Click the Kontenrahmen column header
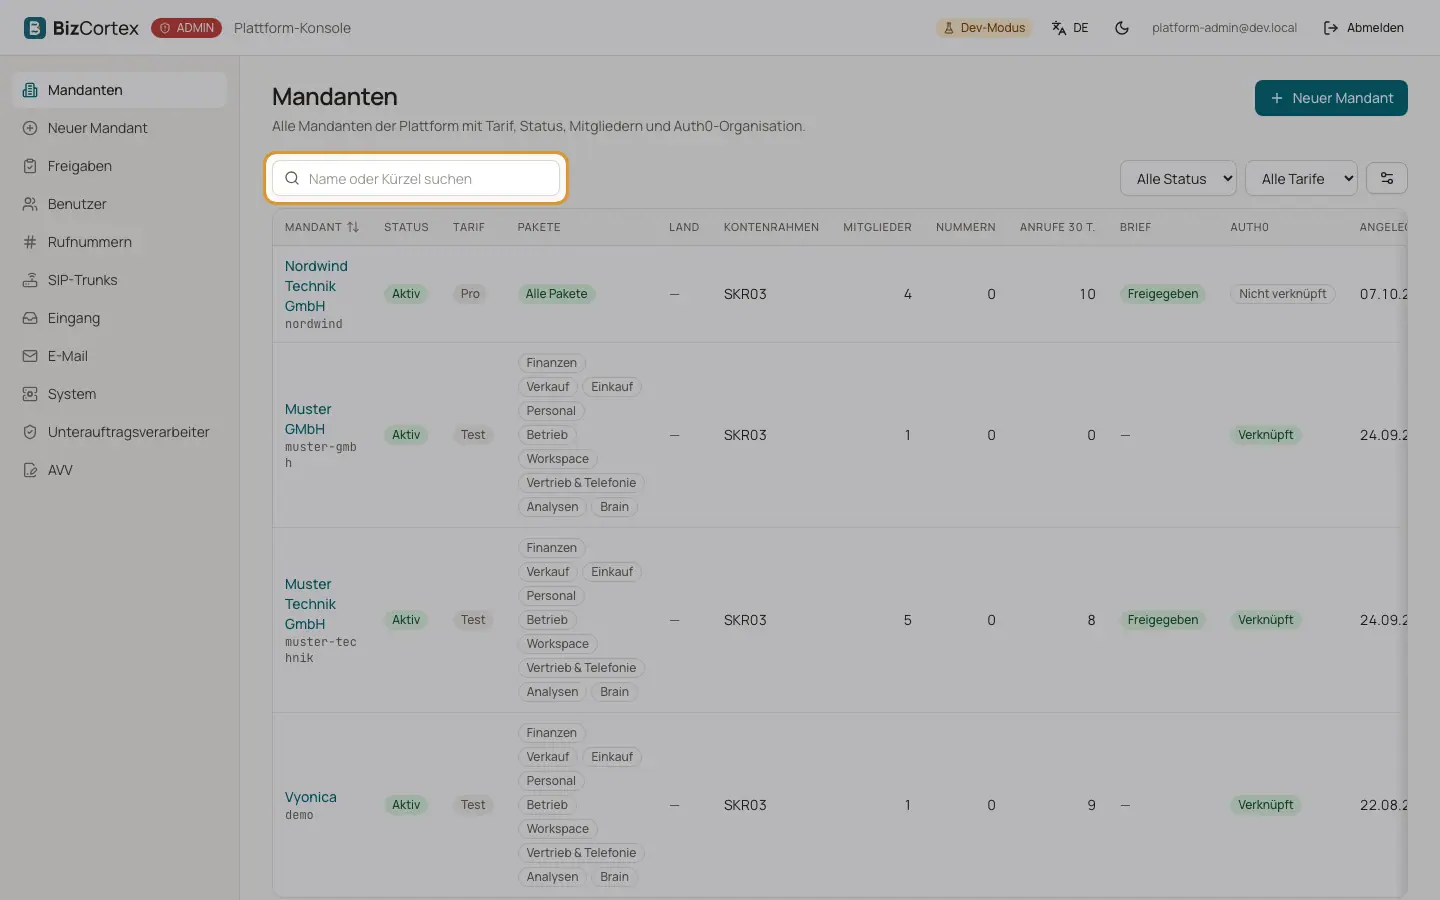 point(771,227)
